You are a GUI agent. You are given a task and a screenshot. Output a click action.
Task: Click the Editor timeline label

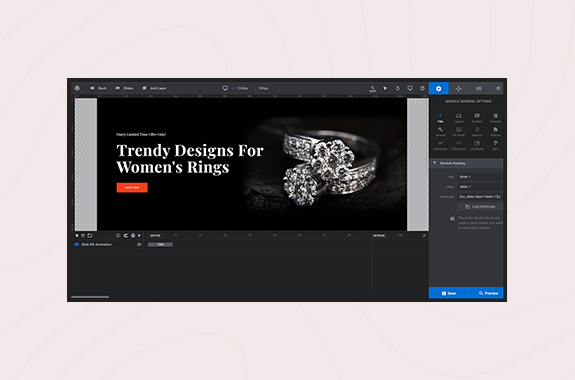click(x=155, y=235)
